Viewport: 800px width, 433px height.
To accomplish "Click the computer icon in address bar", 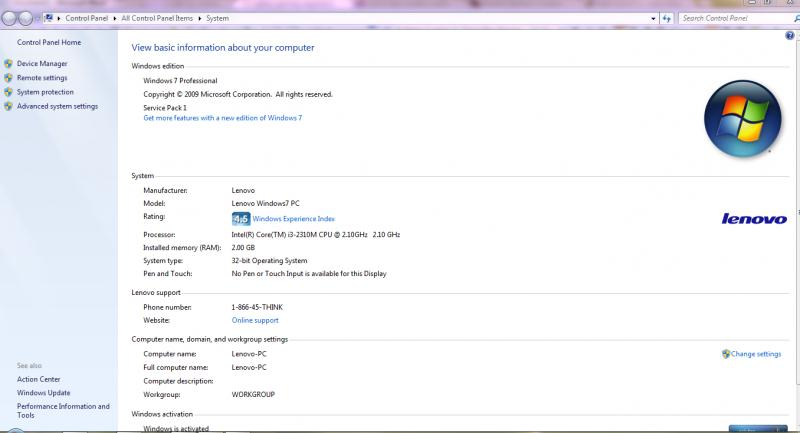I will (x=48, y=18).
